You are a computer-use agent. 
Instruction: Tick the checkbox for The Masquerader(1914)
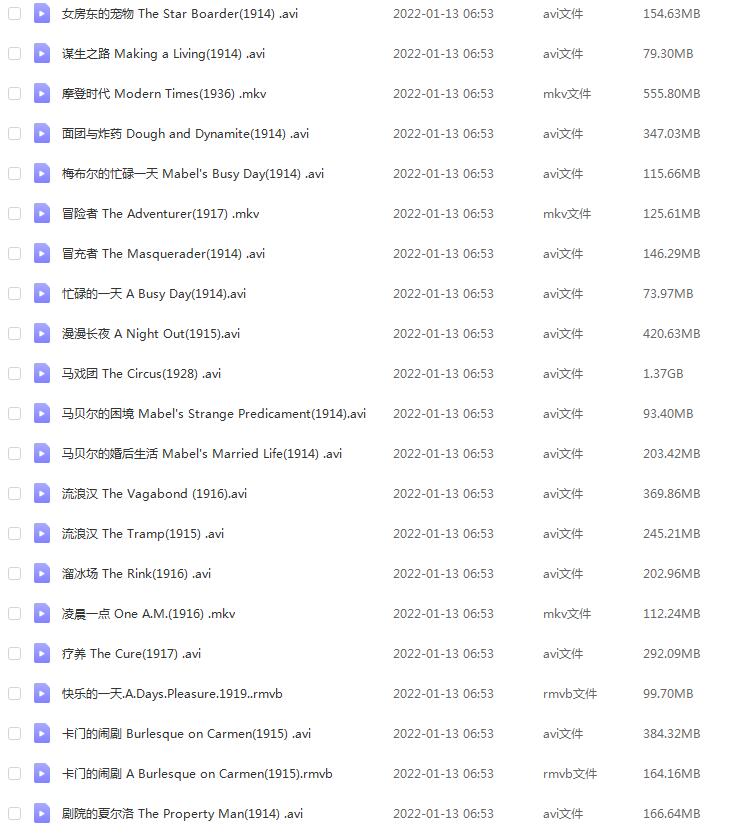(x=15, y=254)
